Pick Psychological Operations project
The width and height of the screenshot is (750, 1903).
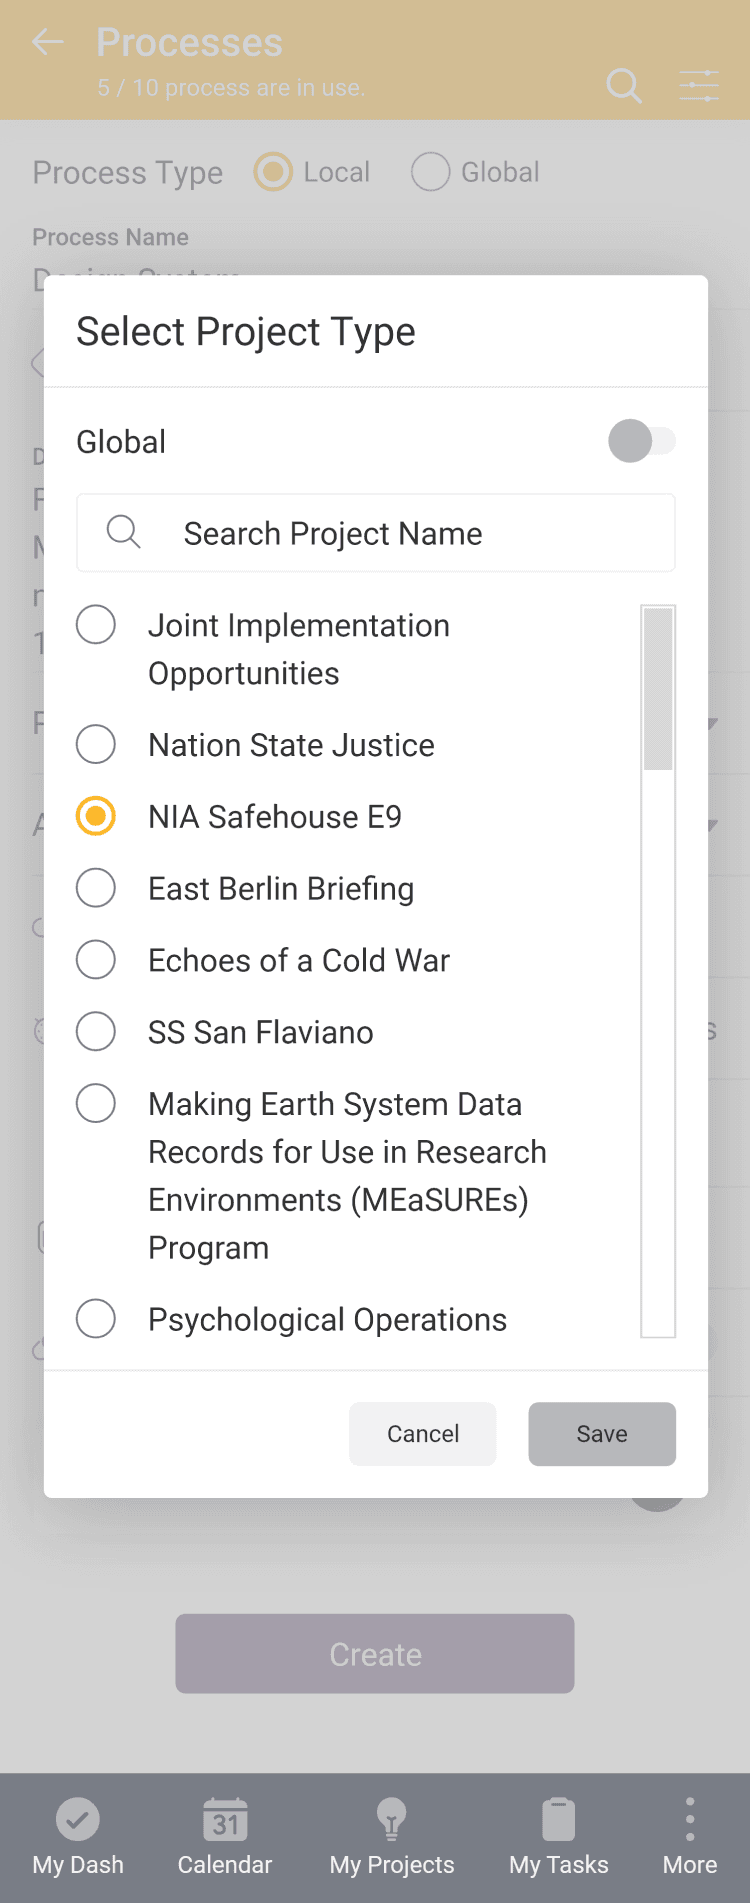[x=96, y=1319]
